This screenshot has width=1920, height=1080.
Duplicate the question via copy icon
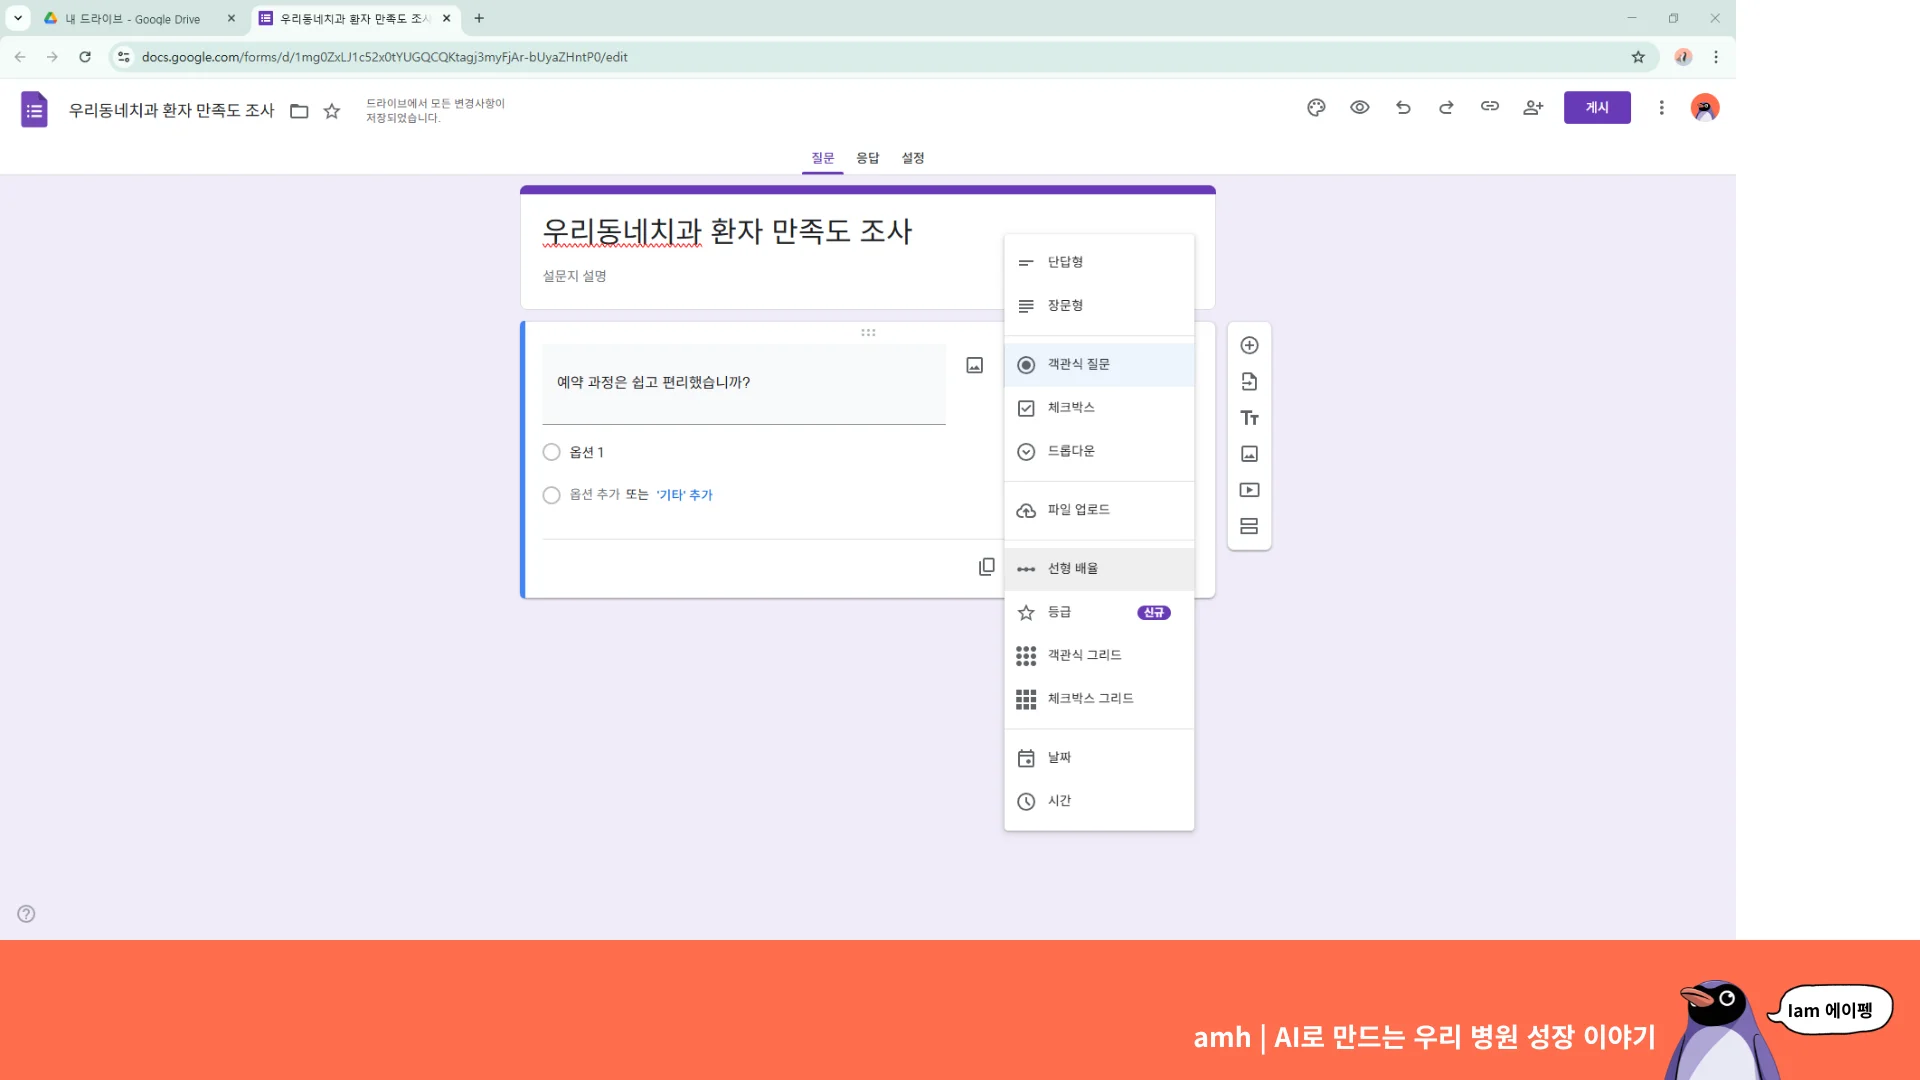(986, 566)
